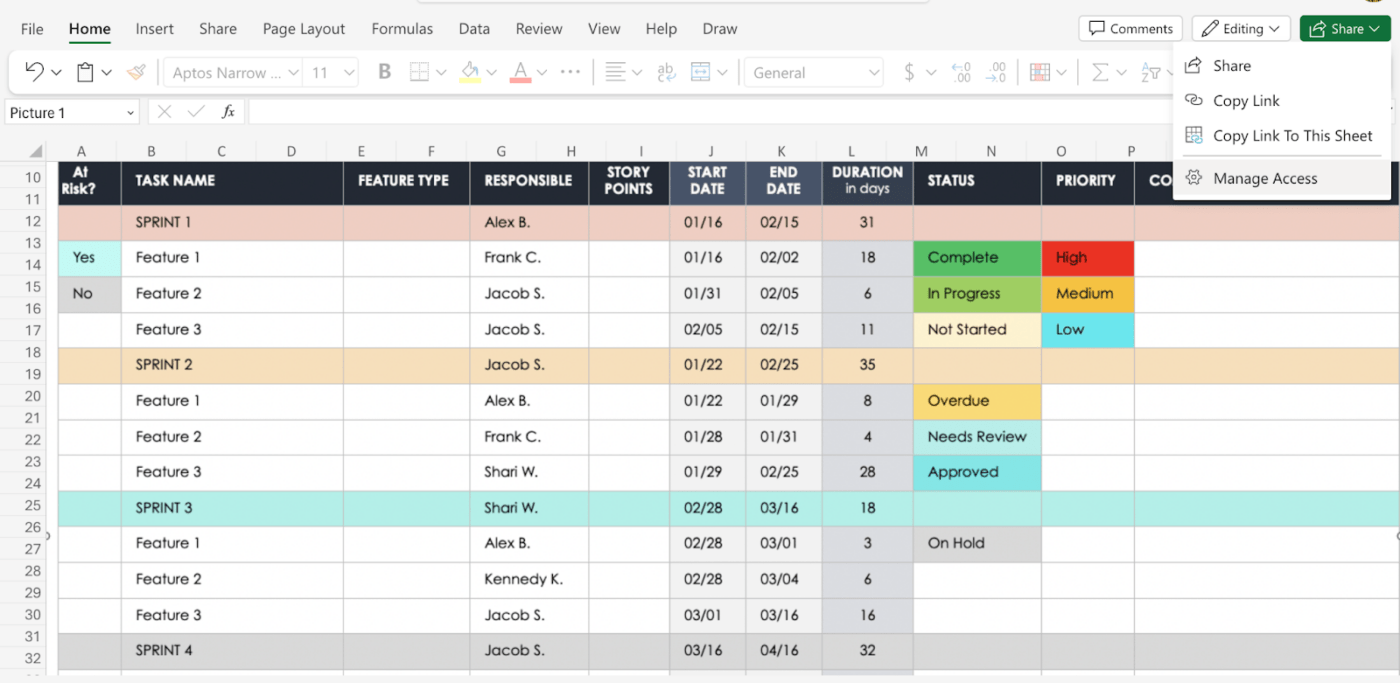Click the currency format dollar icon

tap(909, 72)
